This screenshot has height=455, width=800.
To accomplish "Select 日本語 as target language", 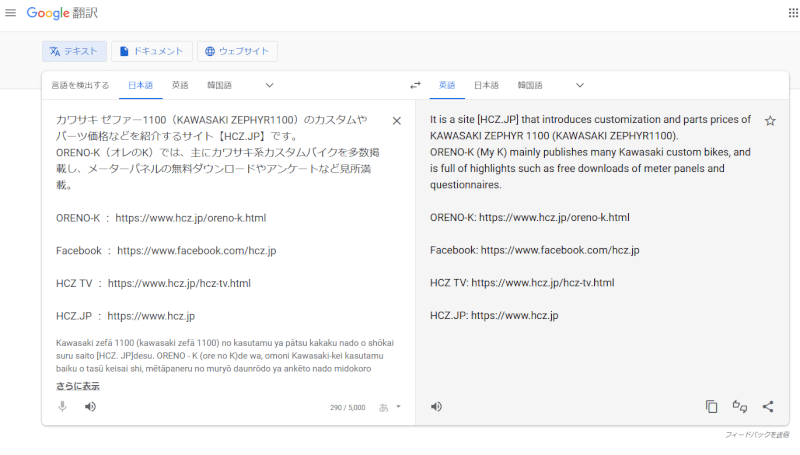I will (486, 85).
